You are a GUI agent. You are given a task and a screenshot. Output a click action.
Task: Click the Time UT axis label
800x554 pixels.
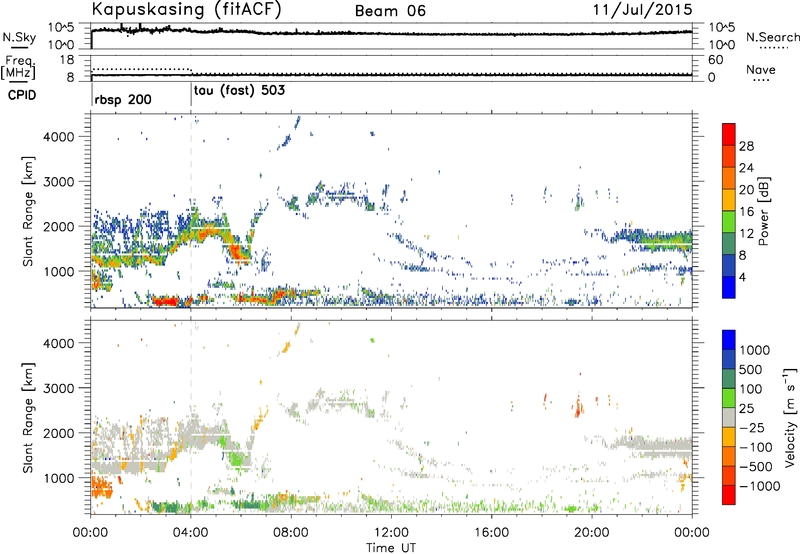391,547
